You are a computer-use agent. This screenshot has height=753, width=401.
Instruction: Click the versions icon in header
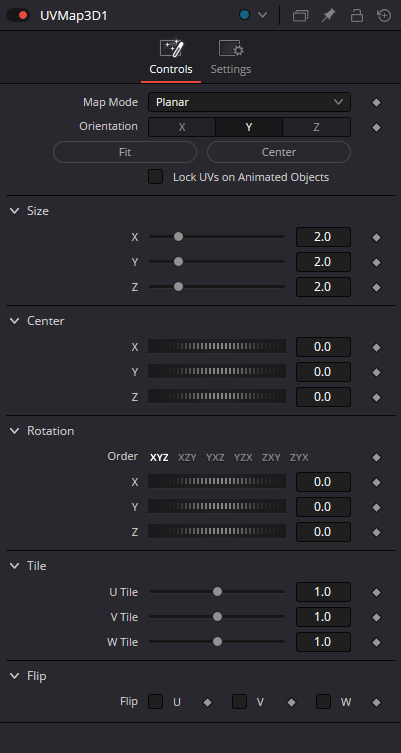pos(300,16)
